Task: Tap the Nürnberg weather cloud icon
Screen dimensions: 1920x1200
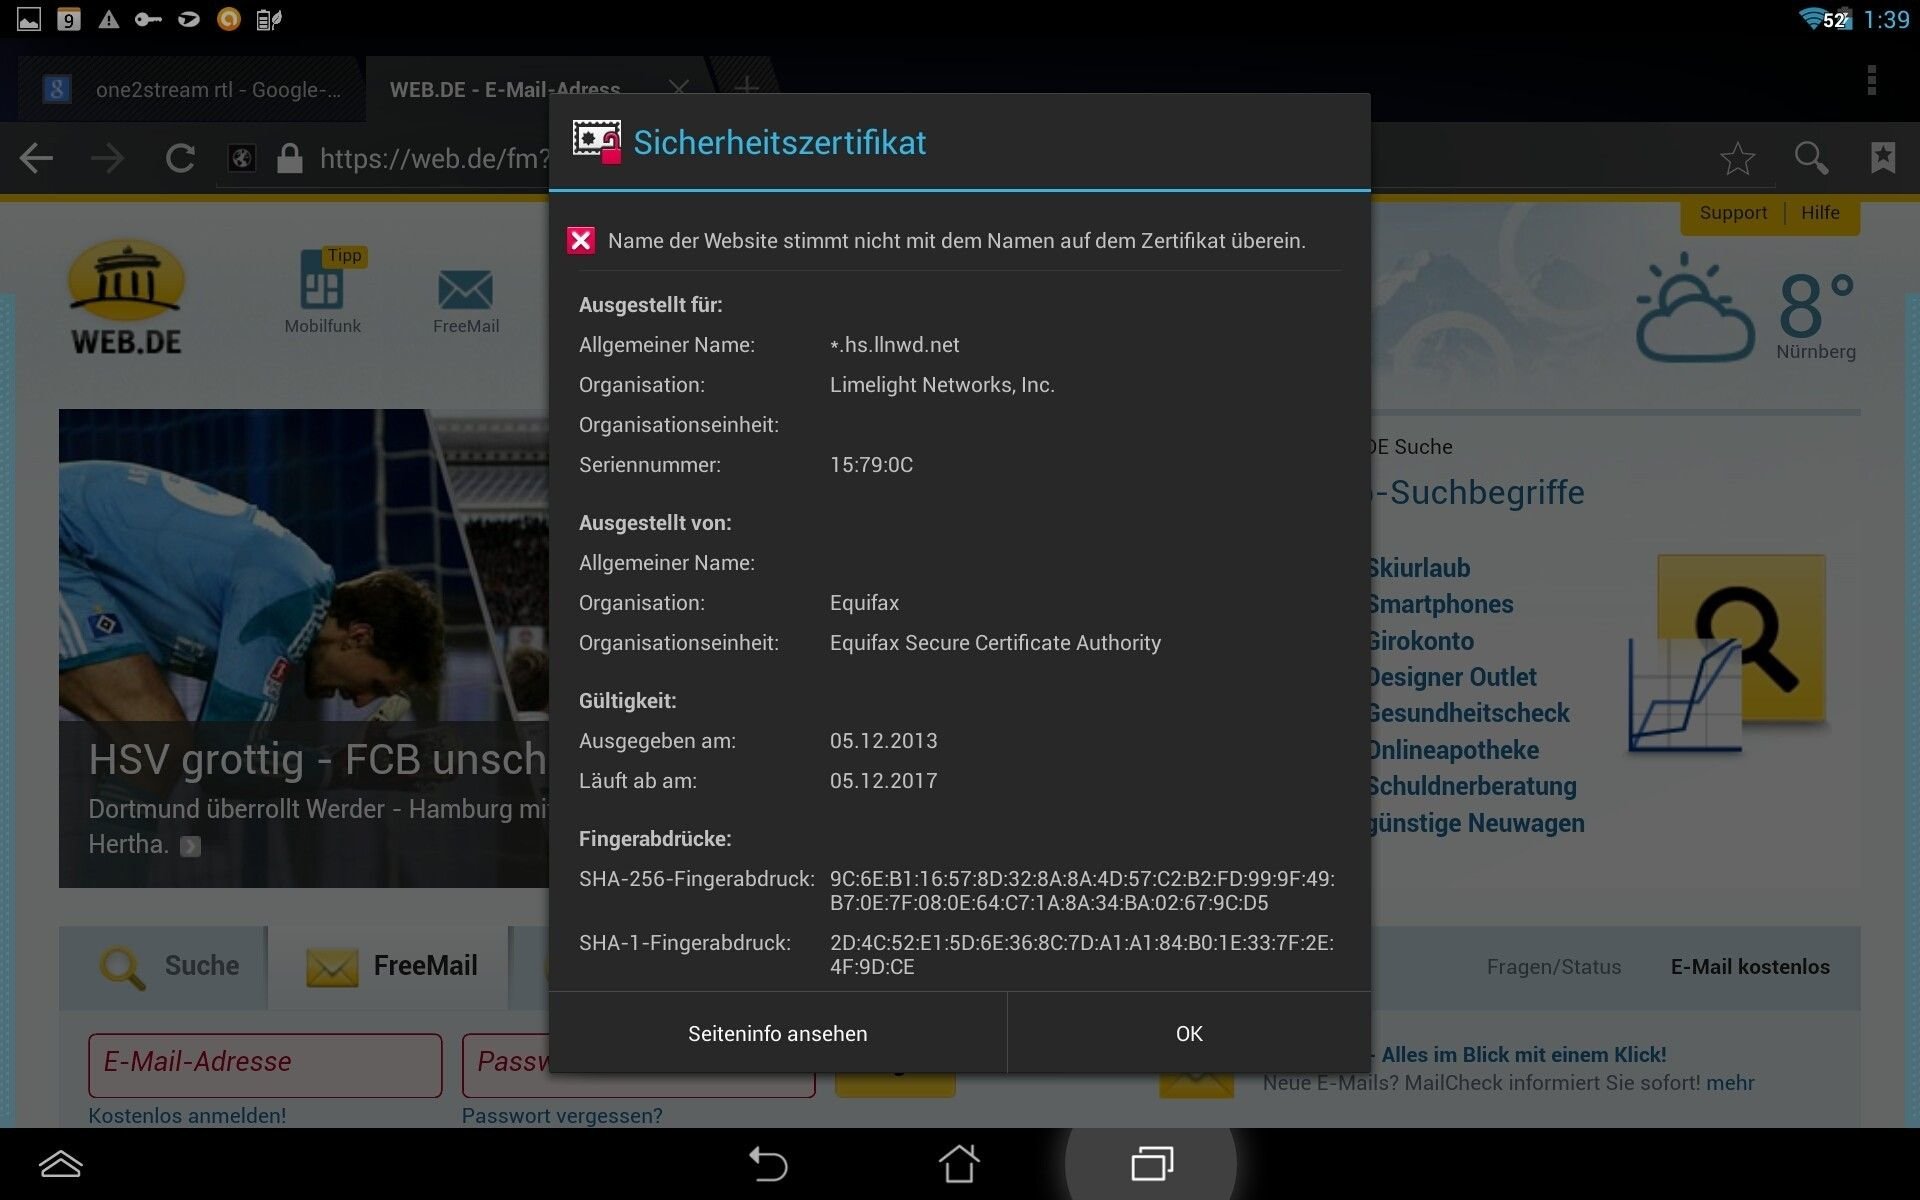Action: tap(1694, 309)
